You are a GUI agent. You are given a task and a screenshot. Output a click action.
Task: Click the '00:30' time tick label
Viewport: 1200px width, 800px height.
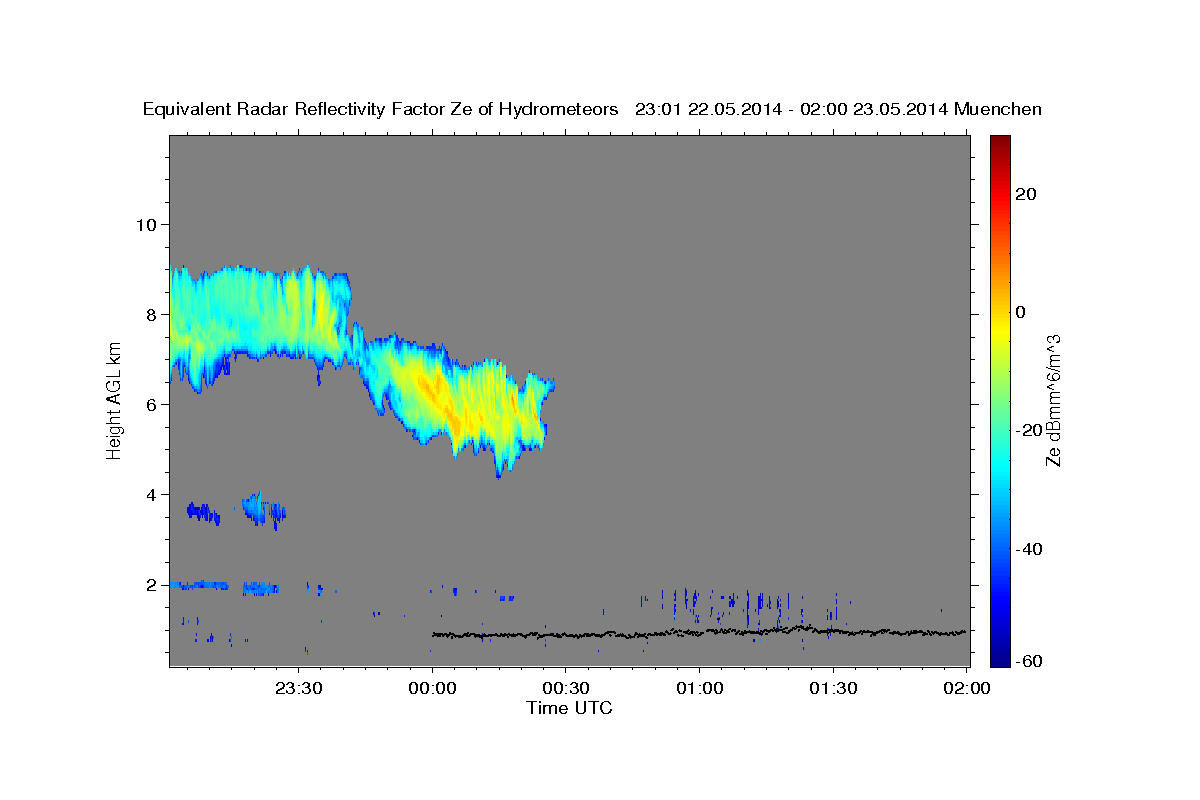tap(565, 688)
